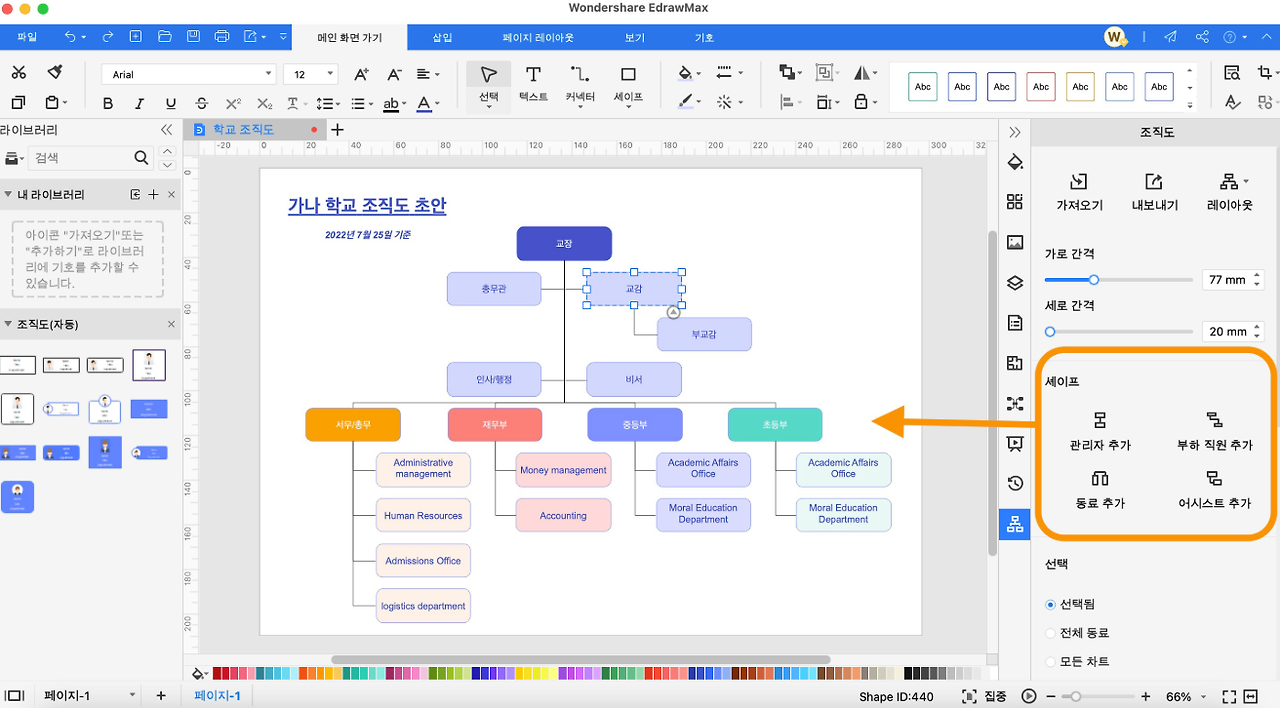Switch to the 삽입 ribbon tab

coord(442,38)
